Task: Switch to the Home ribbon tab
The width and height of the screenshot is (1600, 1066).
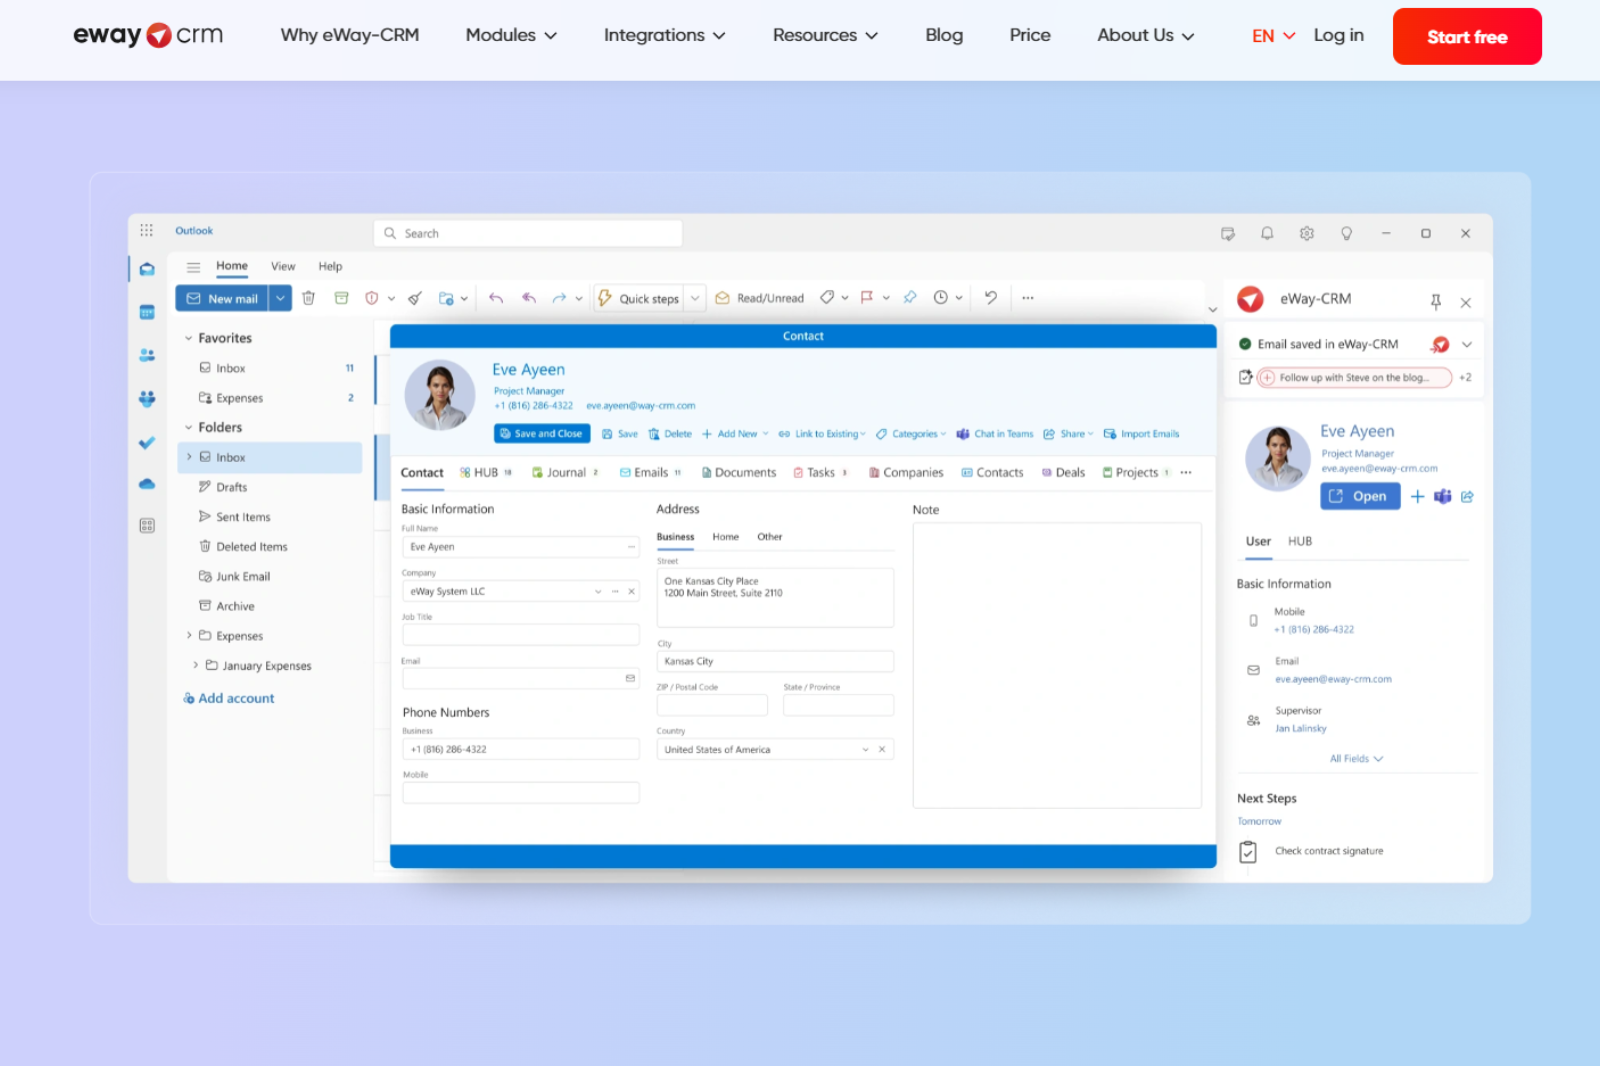Action: (232, 266)
